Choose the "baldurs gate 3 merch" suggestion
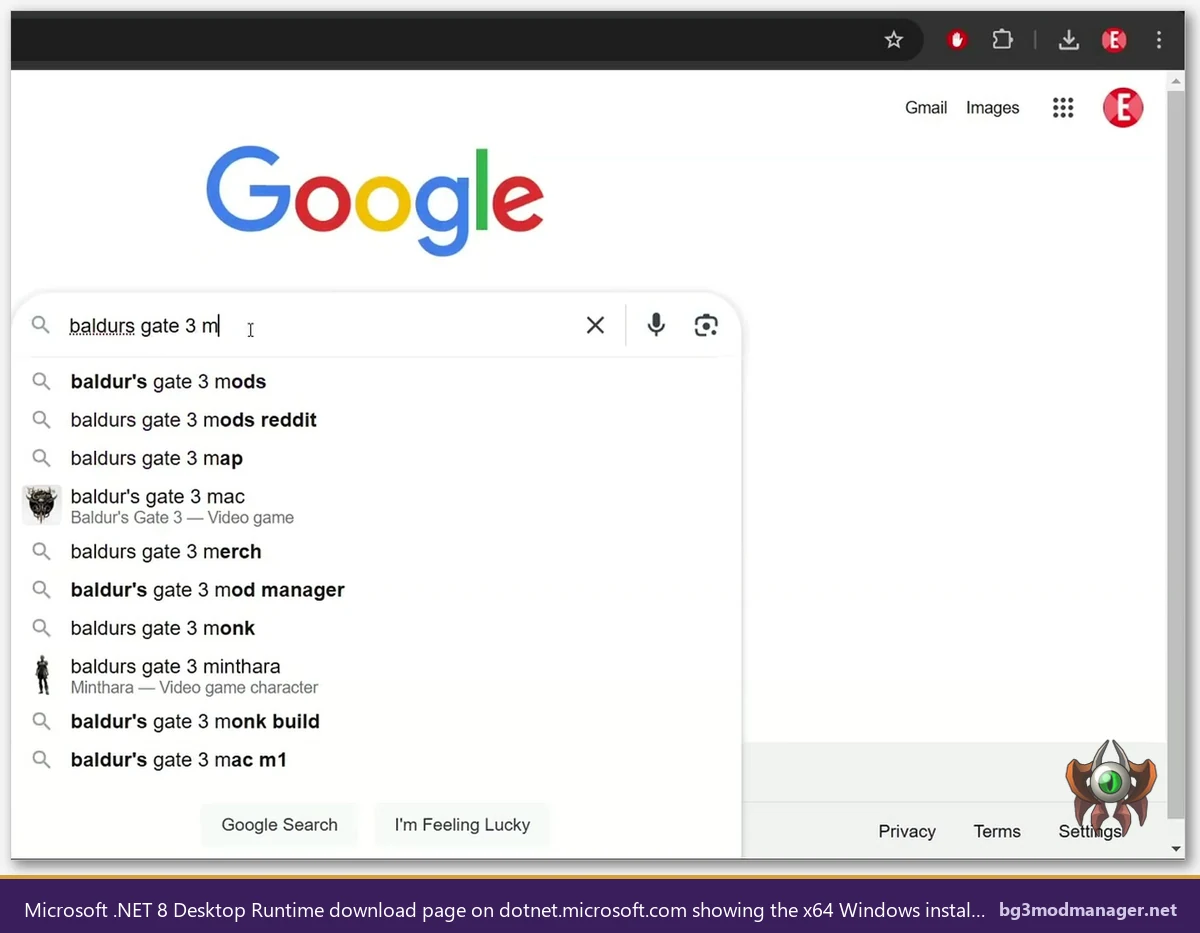The width and height of the screenshot is (1200, 933). (376, 552)
